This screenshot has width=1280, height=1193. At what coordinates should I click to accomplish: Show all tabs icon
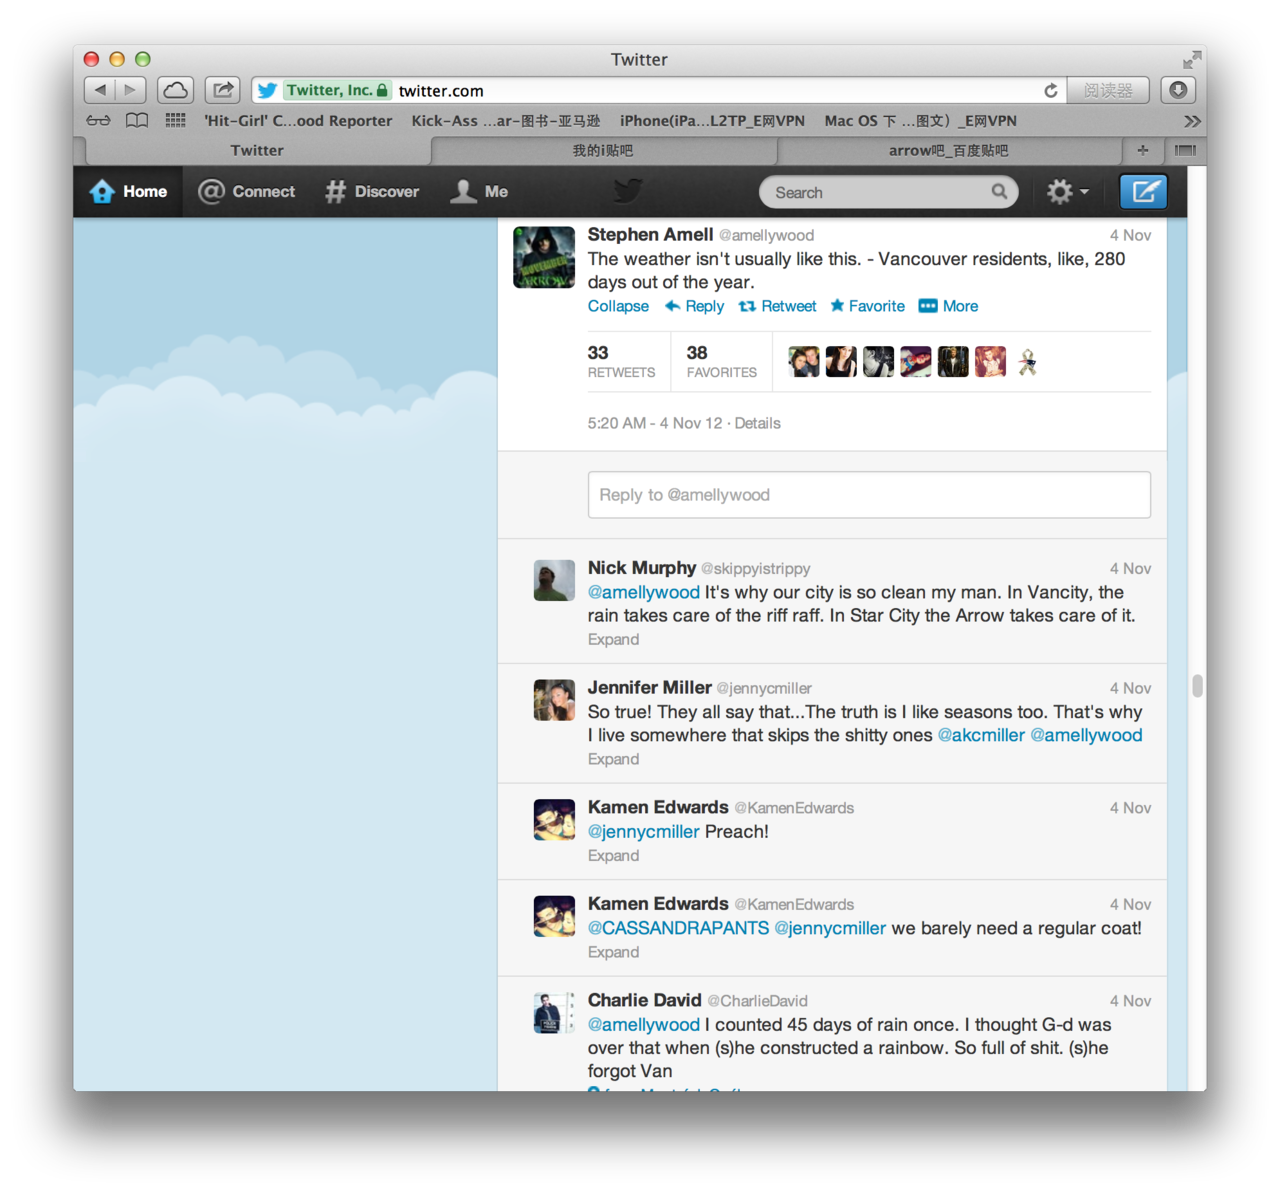[1185, 150]
